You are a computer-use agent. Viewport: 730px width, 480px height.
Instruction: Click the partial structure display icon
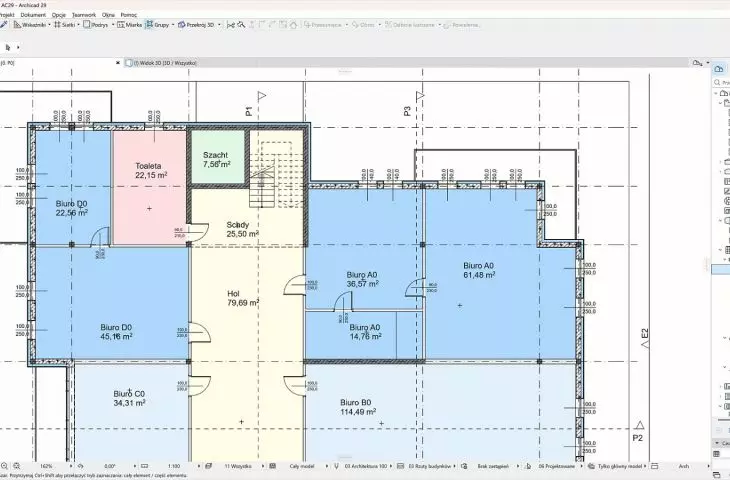273,466
